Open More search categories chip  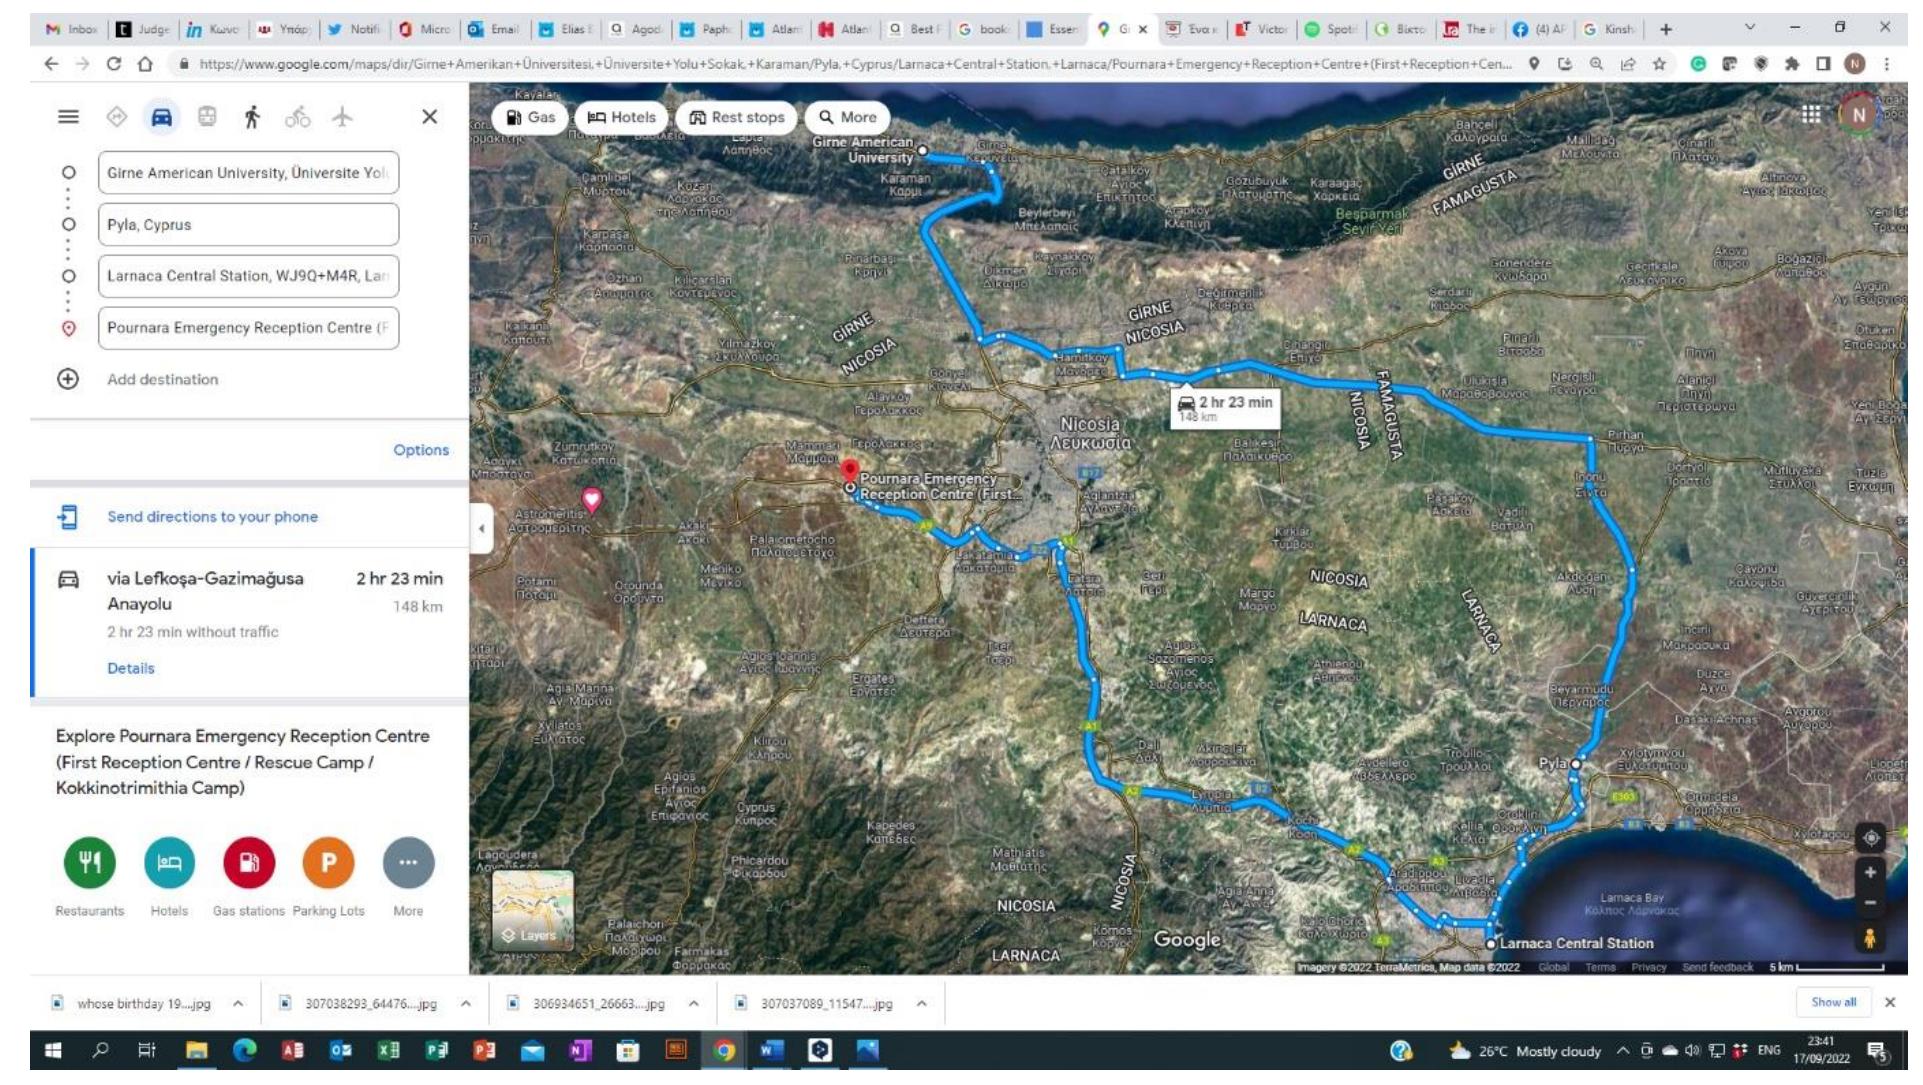[x=847, y=117]
